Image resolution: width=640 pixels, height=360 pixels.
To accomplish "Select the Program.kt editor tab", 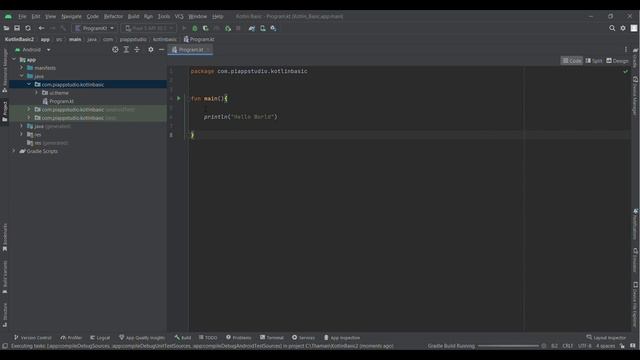I will pos(191,50).
